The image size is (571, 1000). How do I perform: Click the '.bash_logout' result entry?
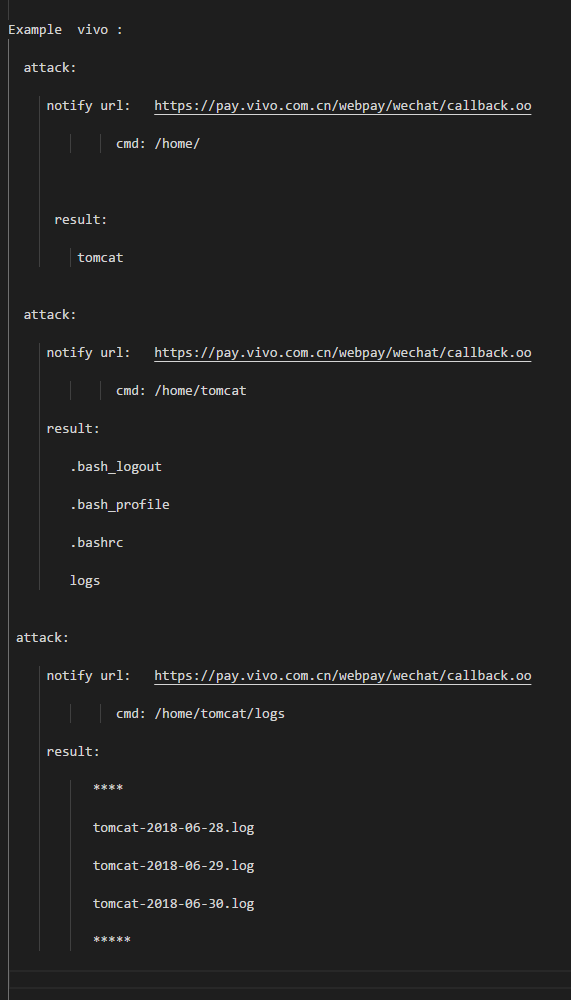click(x=115, y=467)
